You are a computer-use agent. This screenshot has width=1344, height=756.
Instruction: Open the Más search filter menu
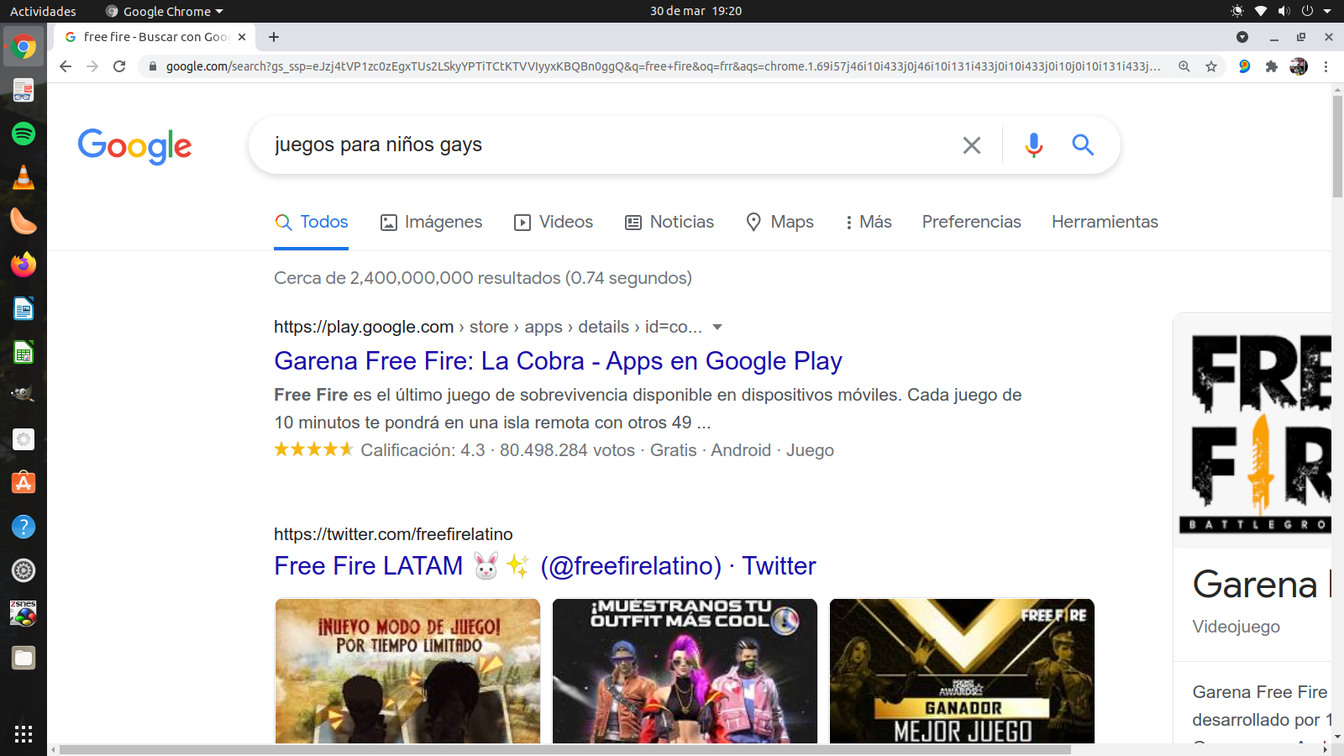coord(868,222)
